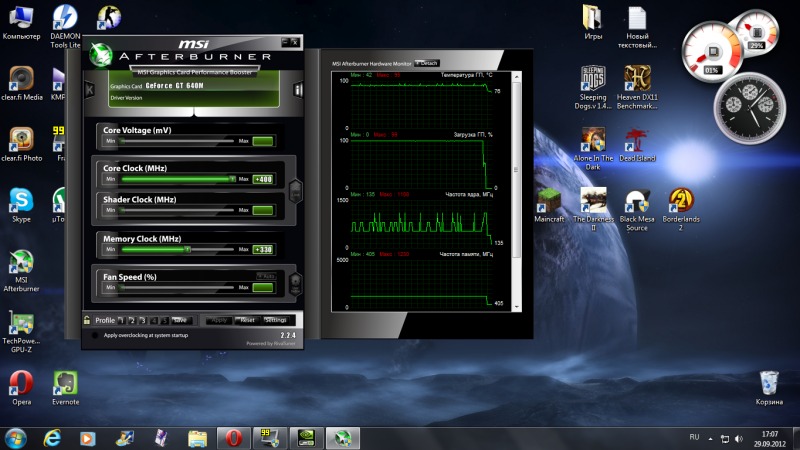Screen dimensions: 800x450
Task: Open the information i button in Afterburner
Action: pyautogui.click(x=297, y=90)
